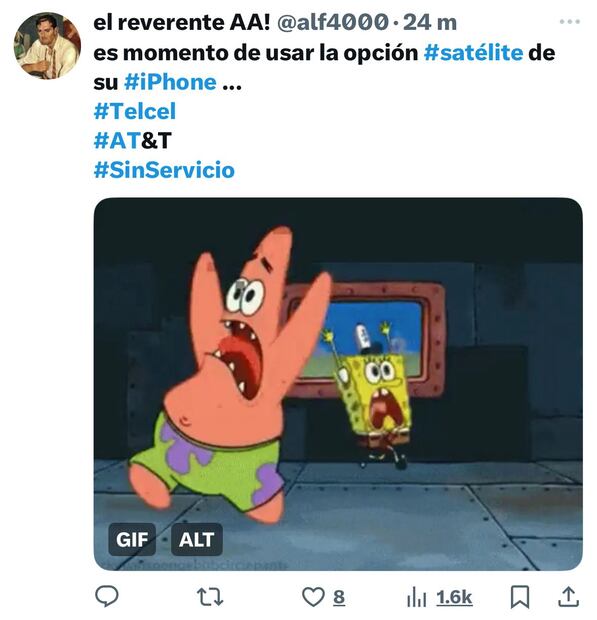Screen dimensions: 597x620
Task: Click the GIF badge on the media
Action: point(132,539)
